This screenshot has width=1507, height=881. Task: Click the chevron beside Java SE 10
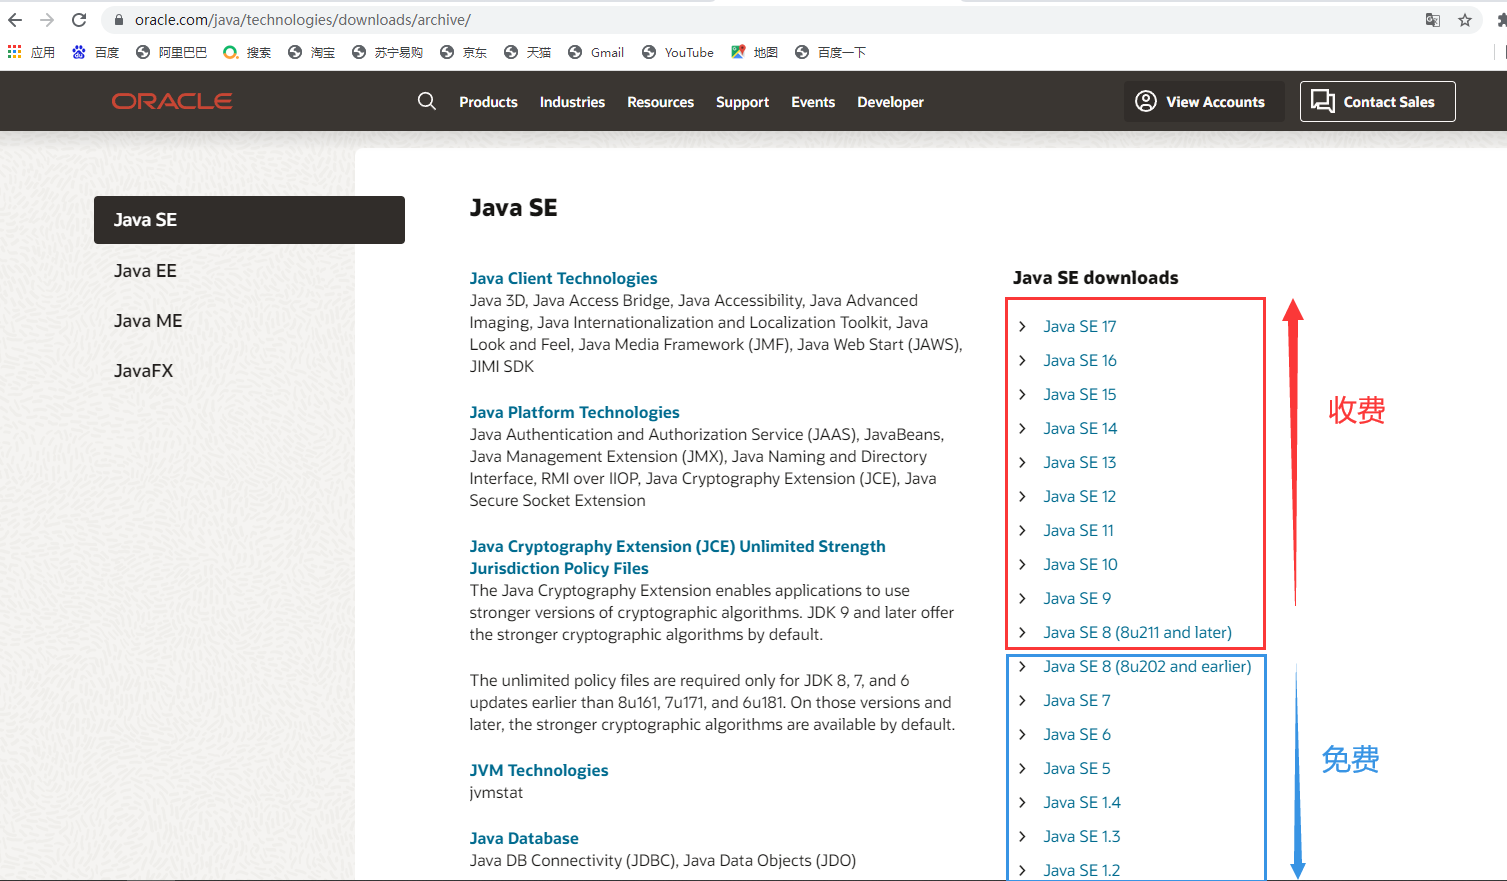tap(1022, 564)
